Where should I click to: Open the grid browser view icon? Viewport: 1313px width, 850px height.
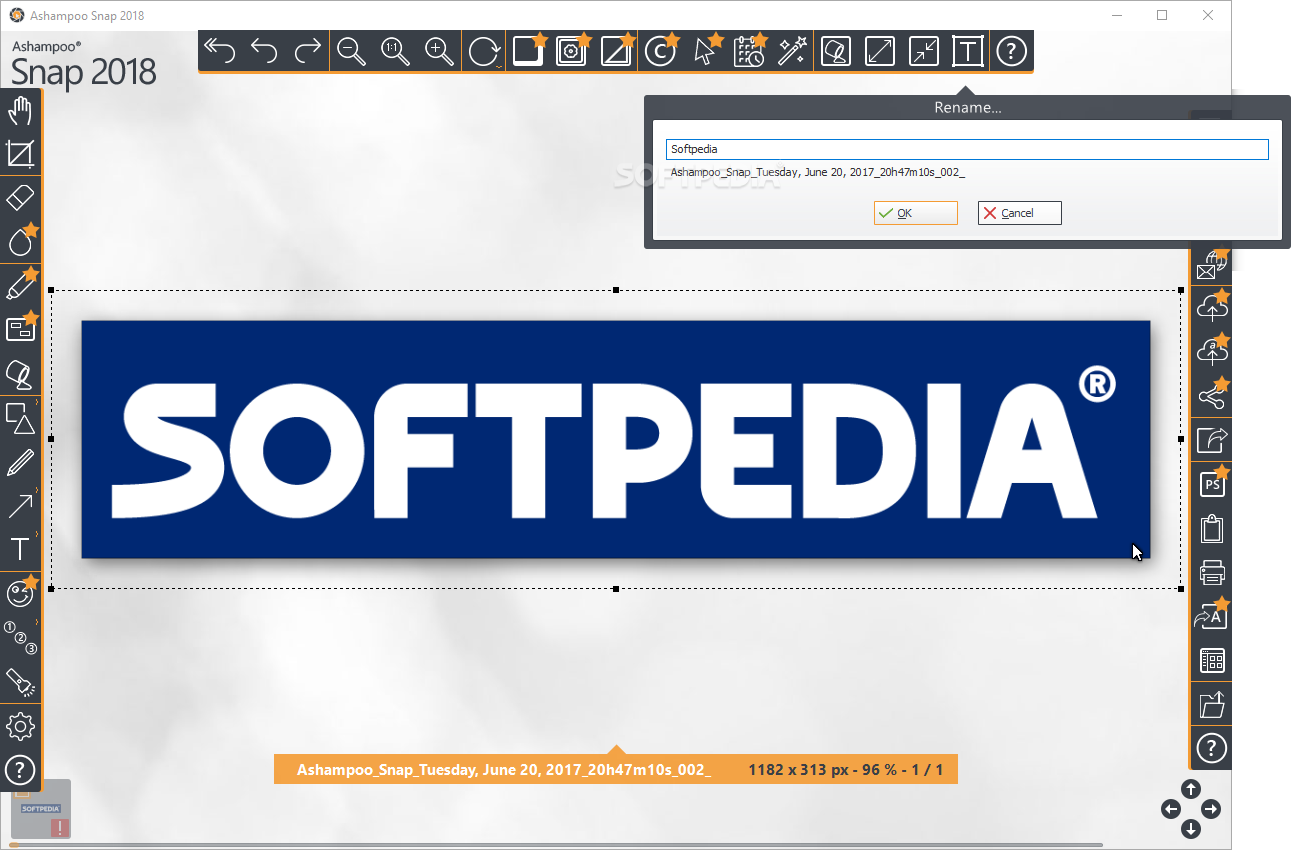coord(1212,660)
